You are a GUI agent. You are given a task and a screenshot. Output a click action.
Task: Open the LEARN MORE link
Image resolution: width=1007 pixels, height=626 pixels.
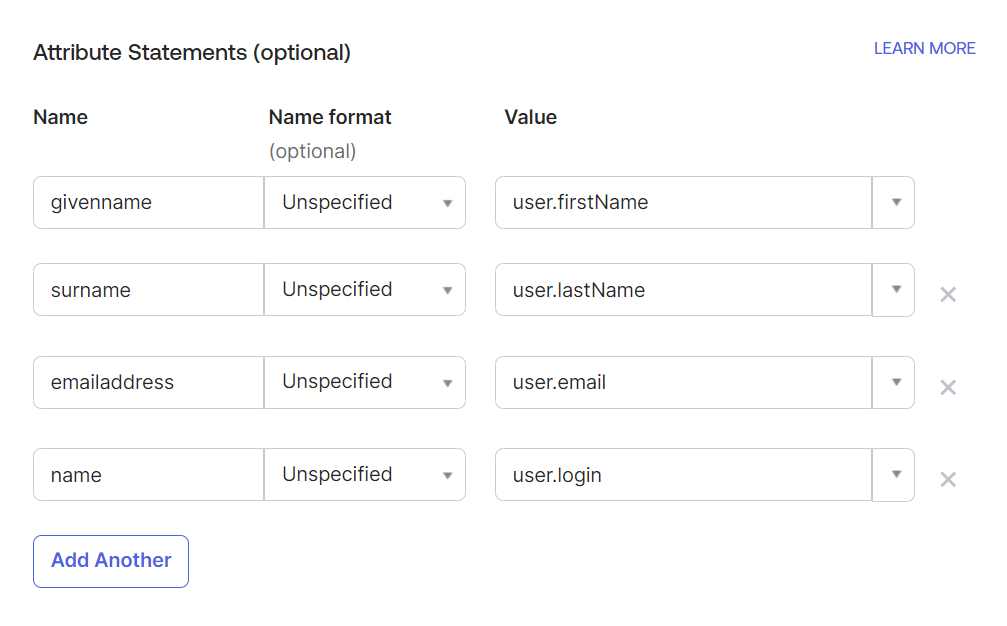click(x=924, y=49)
